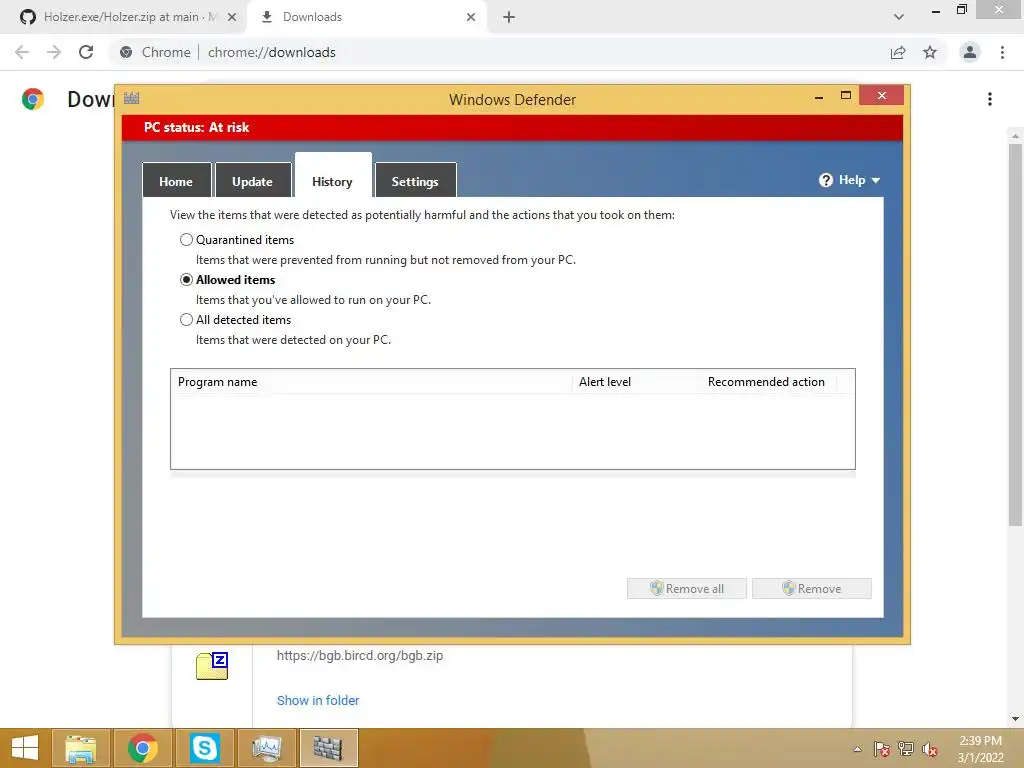The height and width of the screenshot is (768, 1024).
Task: Open Skype from the taskbar
Action: (204, 748)
